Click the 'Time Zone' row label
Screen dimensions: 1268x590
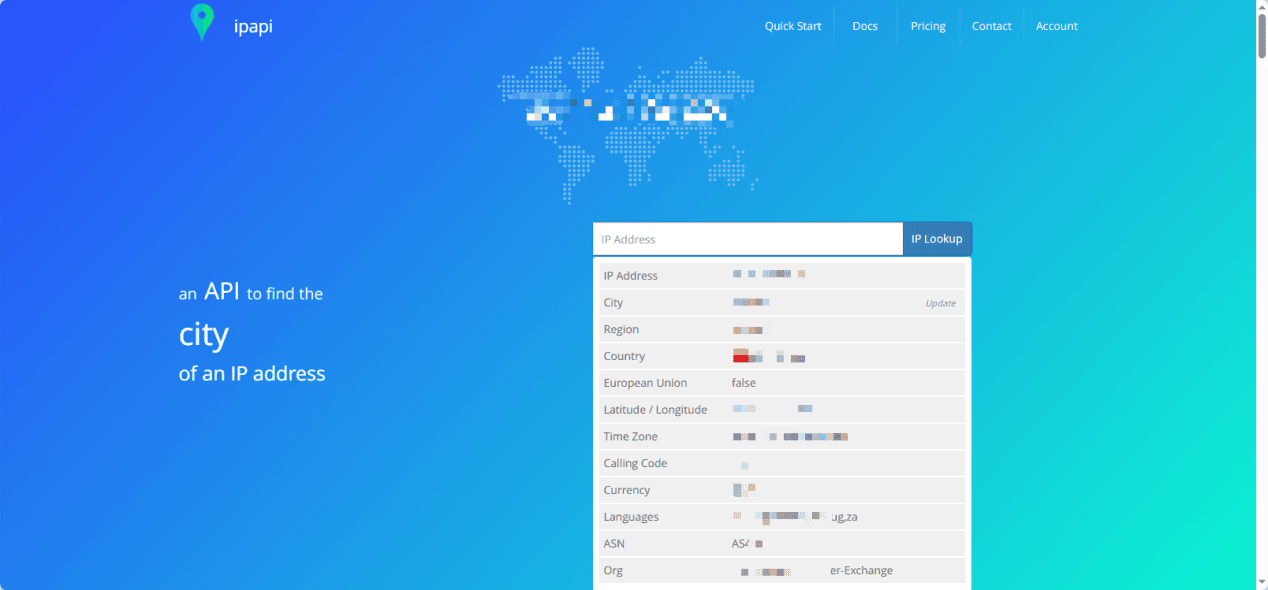[x=630, y=437]
